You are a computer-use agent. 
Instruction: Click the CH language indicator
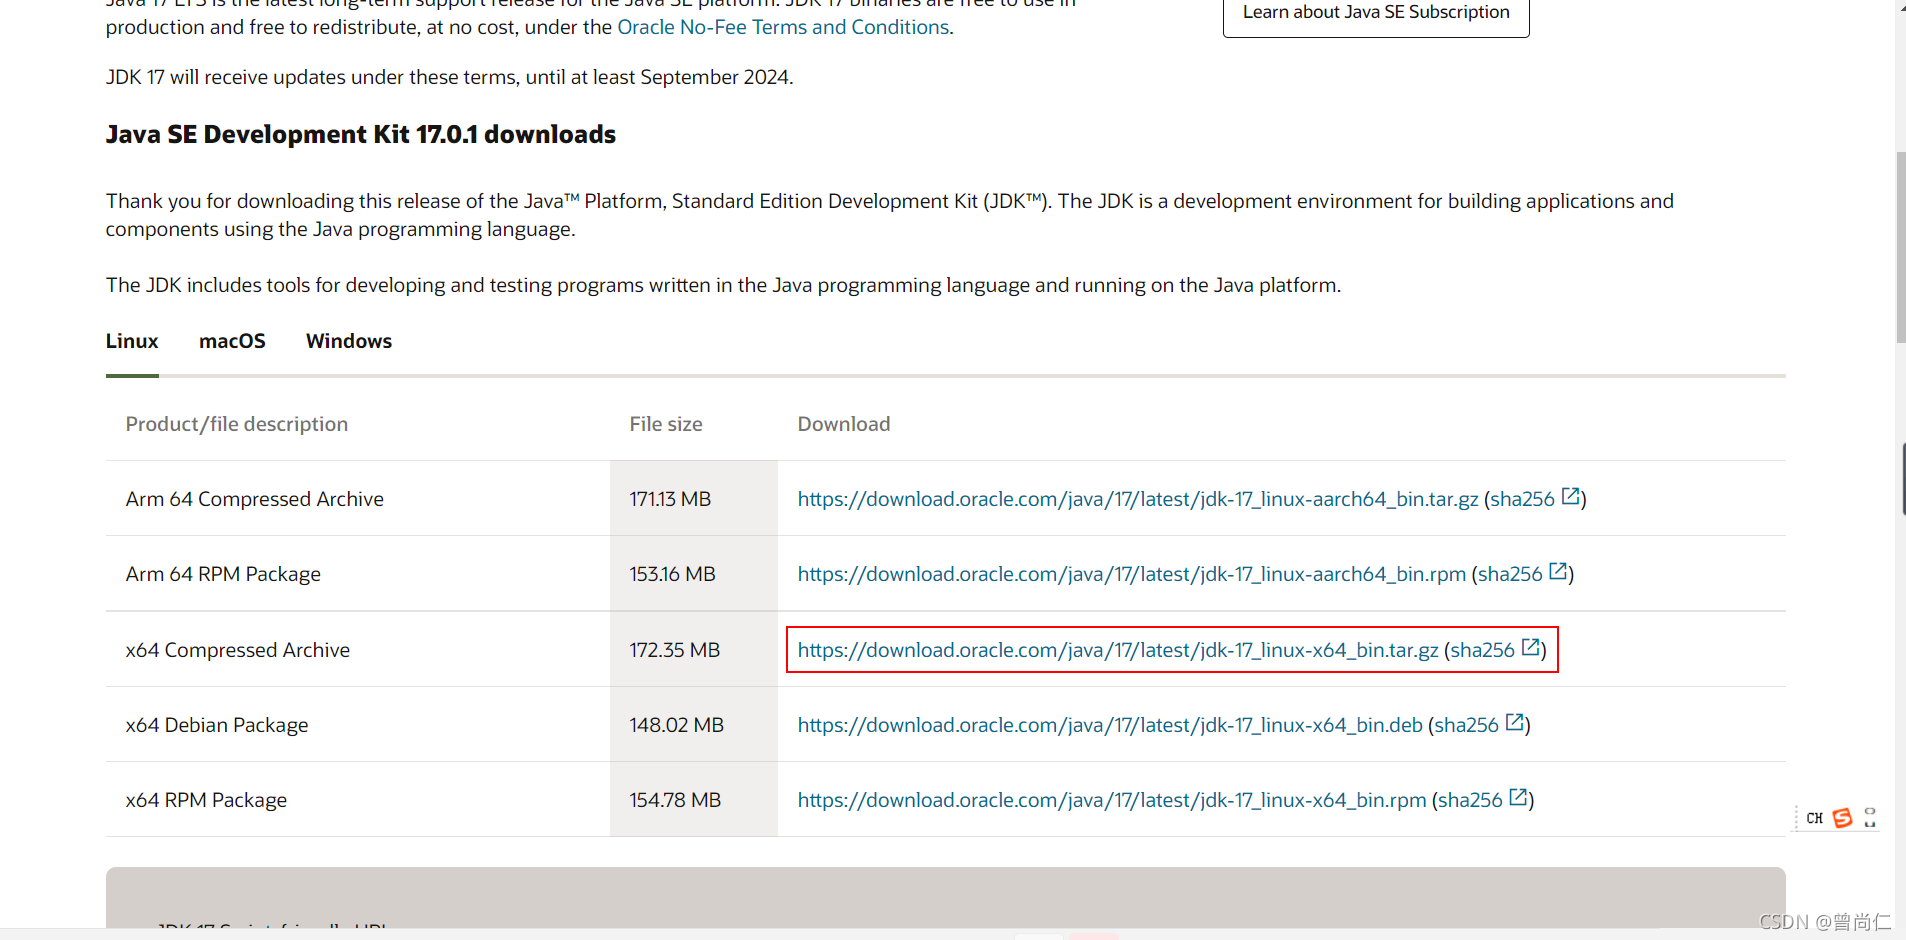click(1815, 818)
